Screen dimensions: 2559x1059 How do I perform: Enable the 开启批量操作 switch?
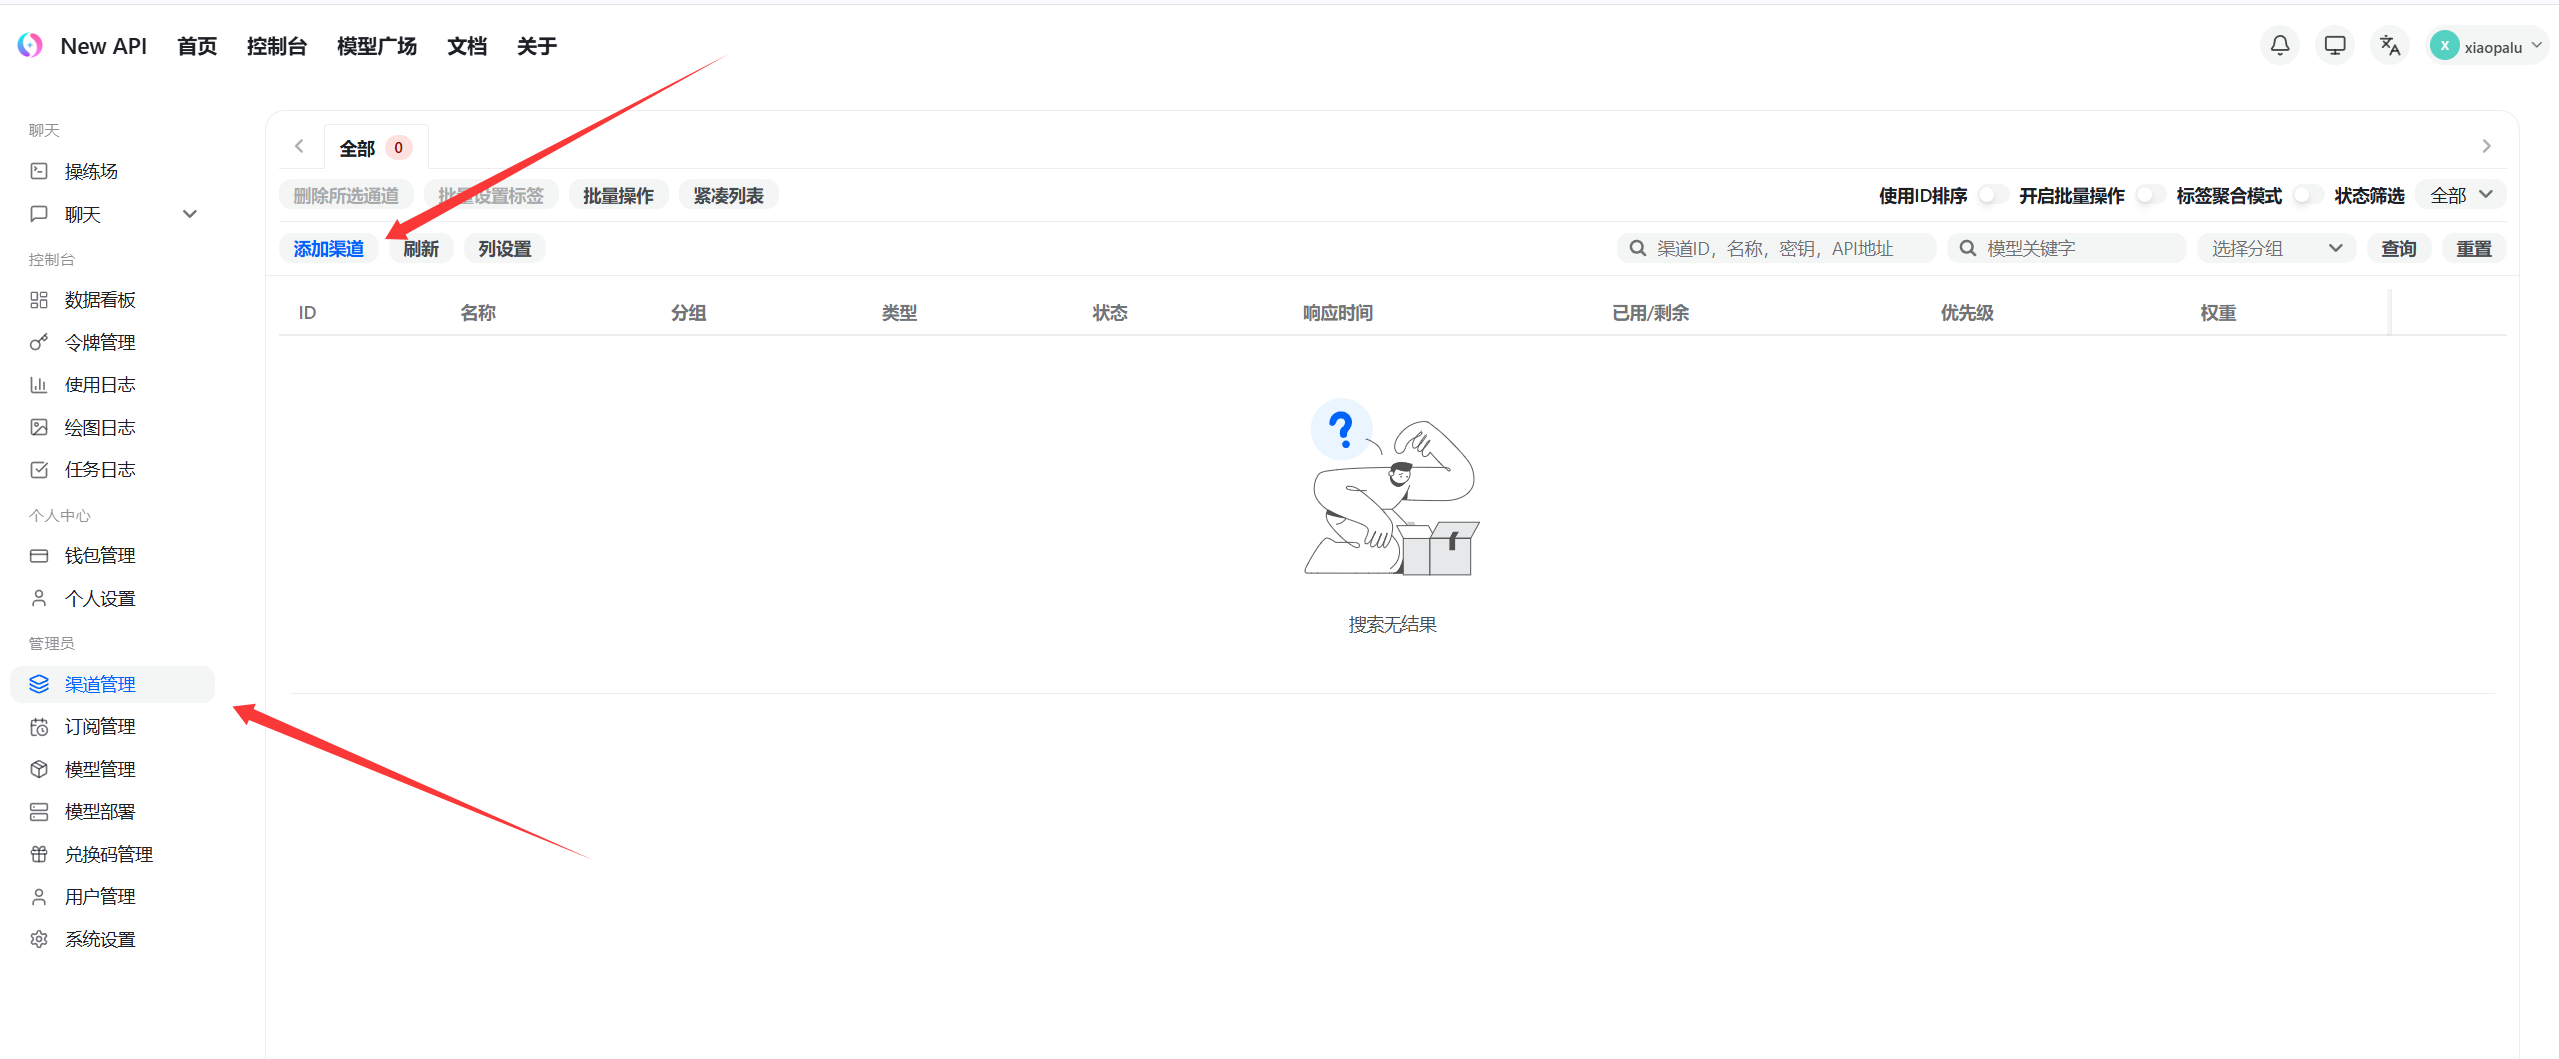(x=2148, y=195)
